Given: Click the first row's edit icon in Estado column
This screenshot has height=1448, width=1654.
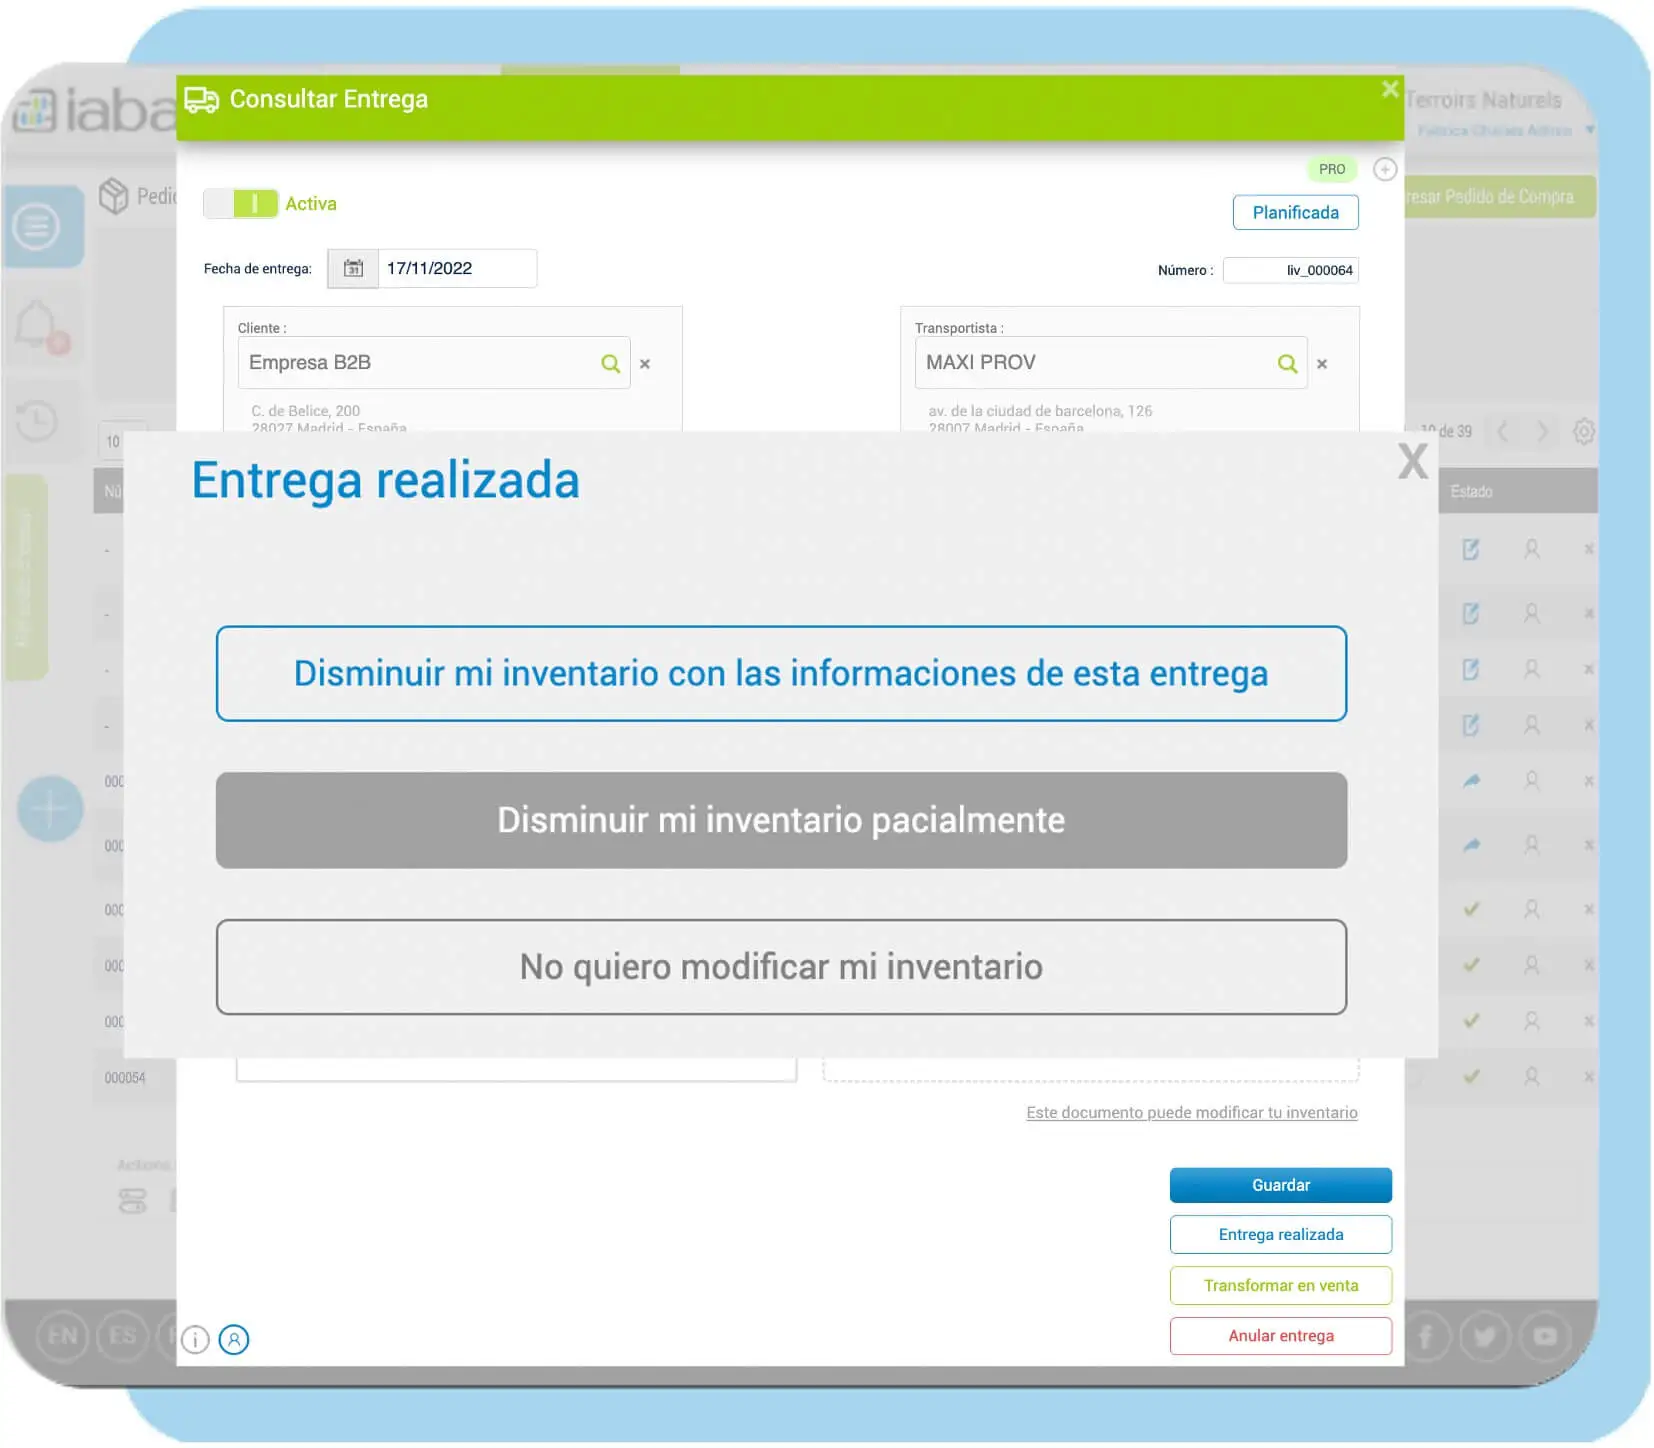Looking at the screenshot, I should tap(1470, 549).
